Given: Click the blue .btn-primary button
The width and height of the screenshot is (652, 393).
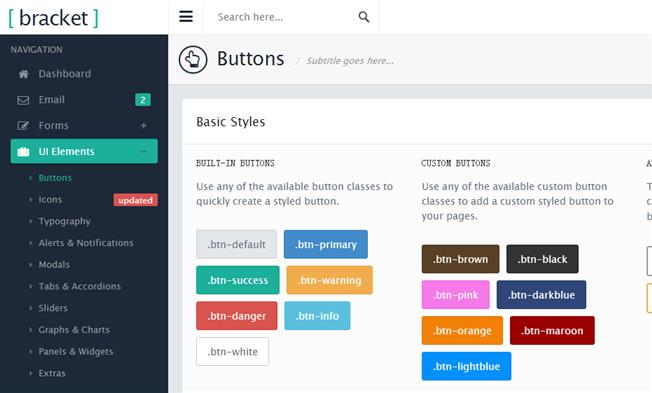Looking at the screenshot, I should click(x=326, y=245).
